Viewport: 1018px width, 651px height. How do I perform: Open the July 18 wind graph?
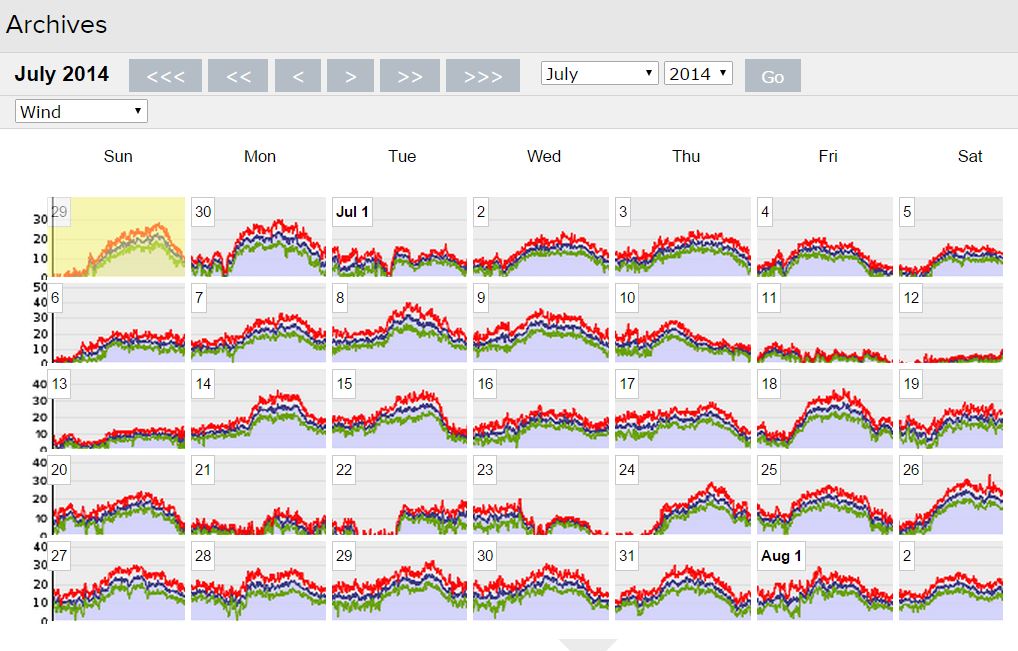pyautogui.click(x=824, y=409)
